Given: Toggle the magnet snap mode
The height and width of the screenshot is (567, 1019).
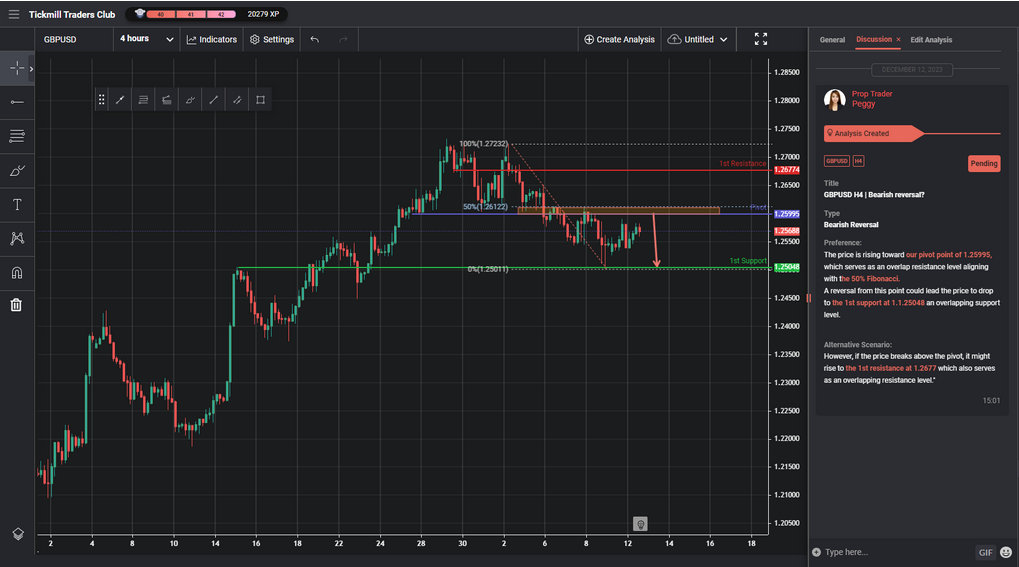Looking at the screenshot, I should pyautogui.click(x=17, y=272).
